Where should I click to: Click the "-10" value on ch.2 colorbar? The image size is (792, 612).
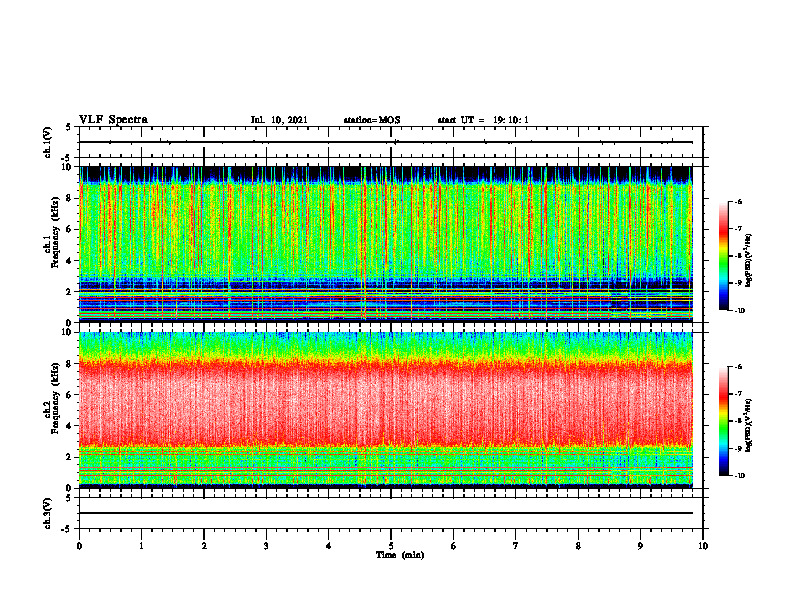tap(739, 476)
